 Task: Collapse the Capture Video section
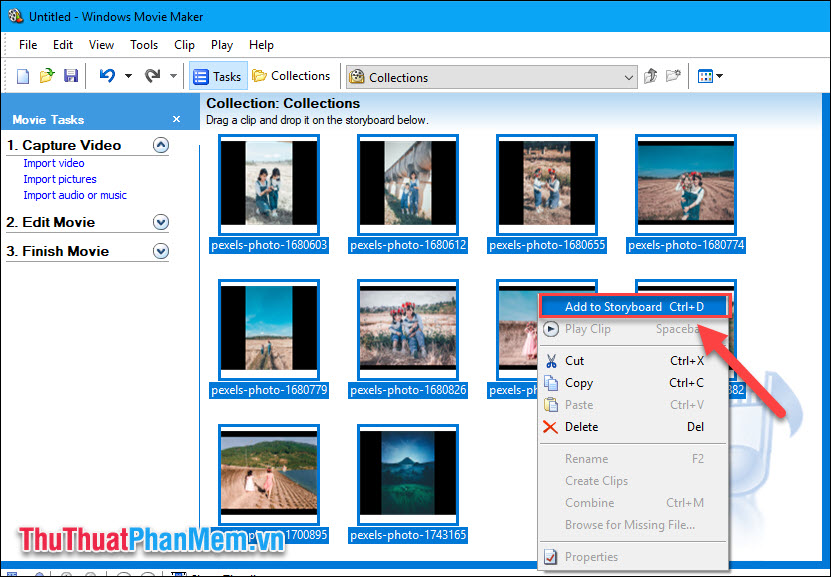pos(159,145)
